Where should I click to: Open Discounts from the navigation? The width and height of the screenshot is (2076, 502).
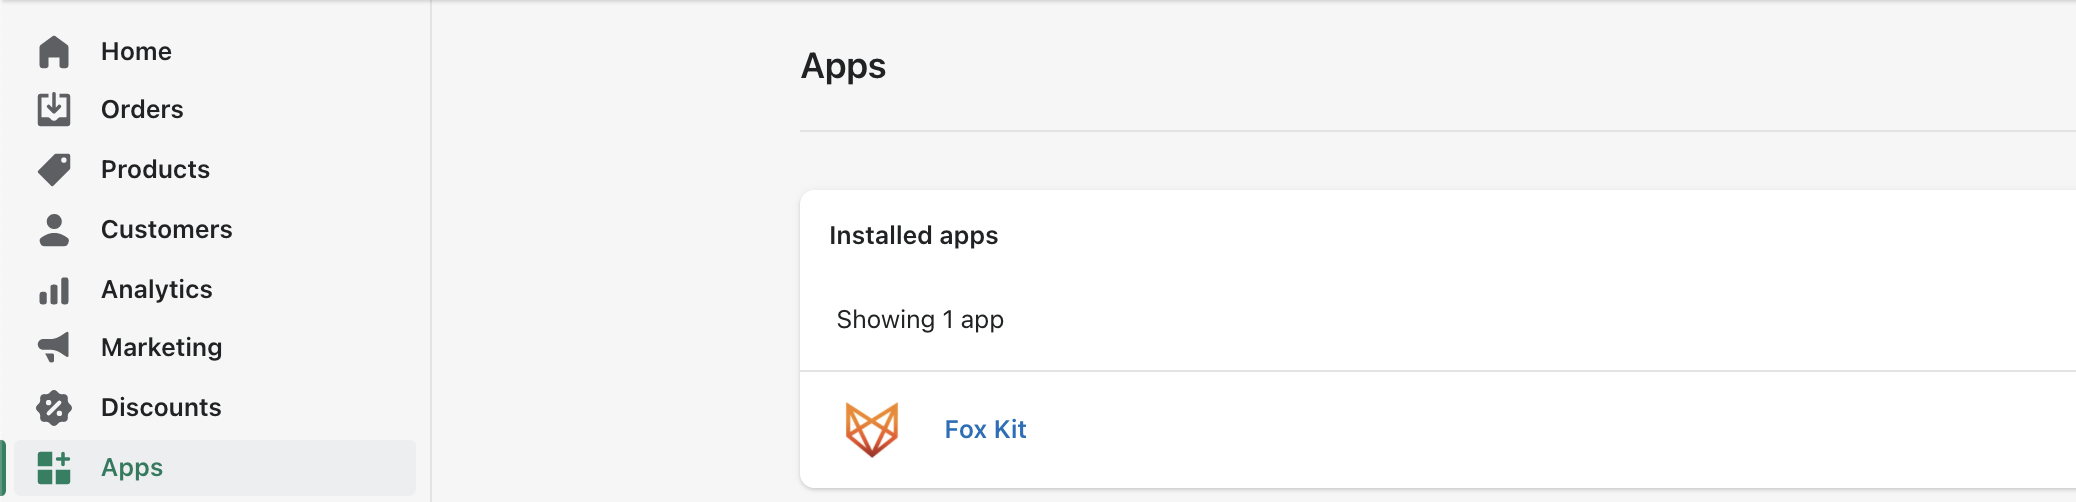tap(161, 407)
